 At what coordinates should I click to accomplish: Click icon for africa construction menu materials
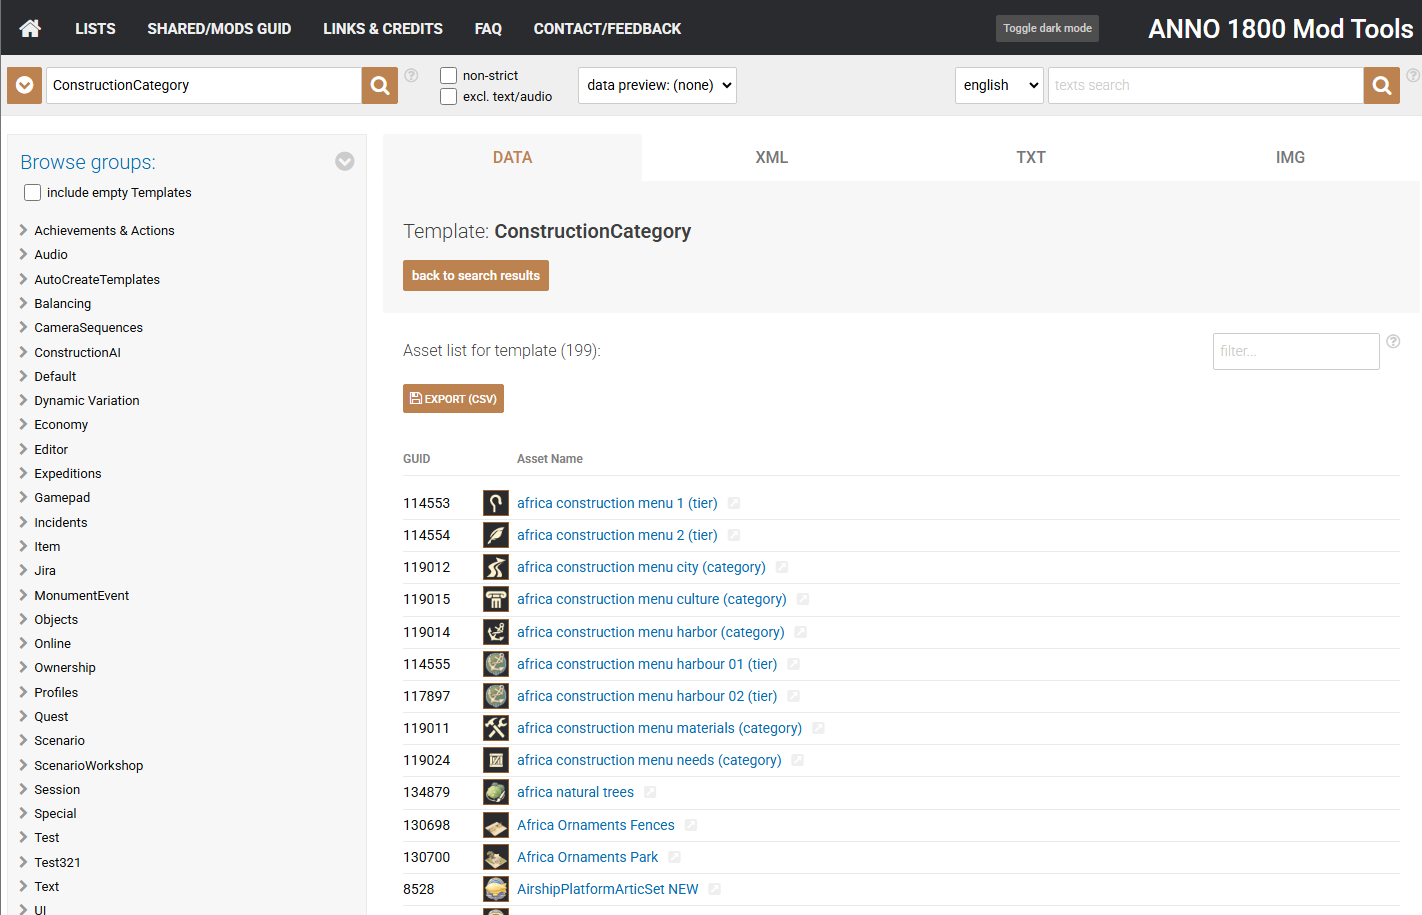pos(495,728)
